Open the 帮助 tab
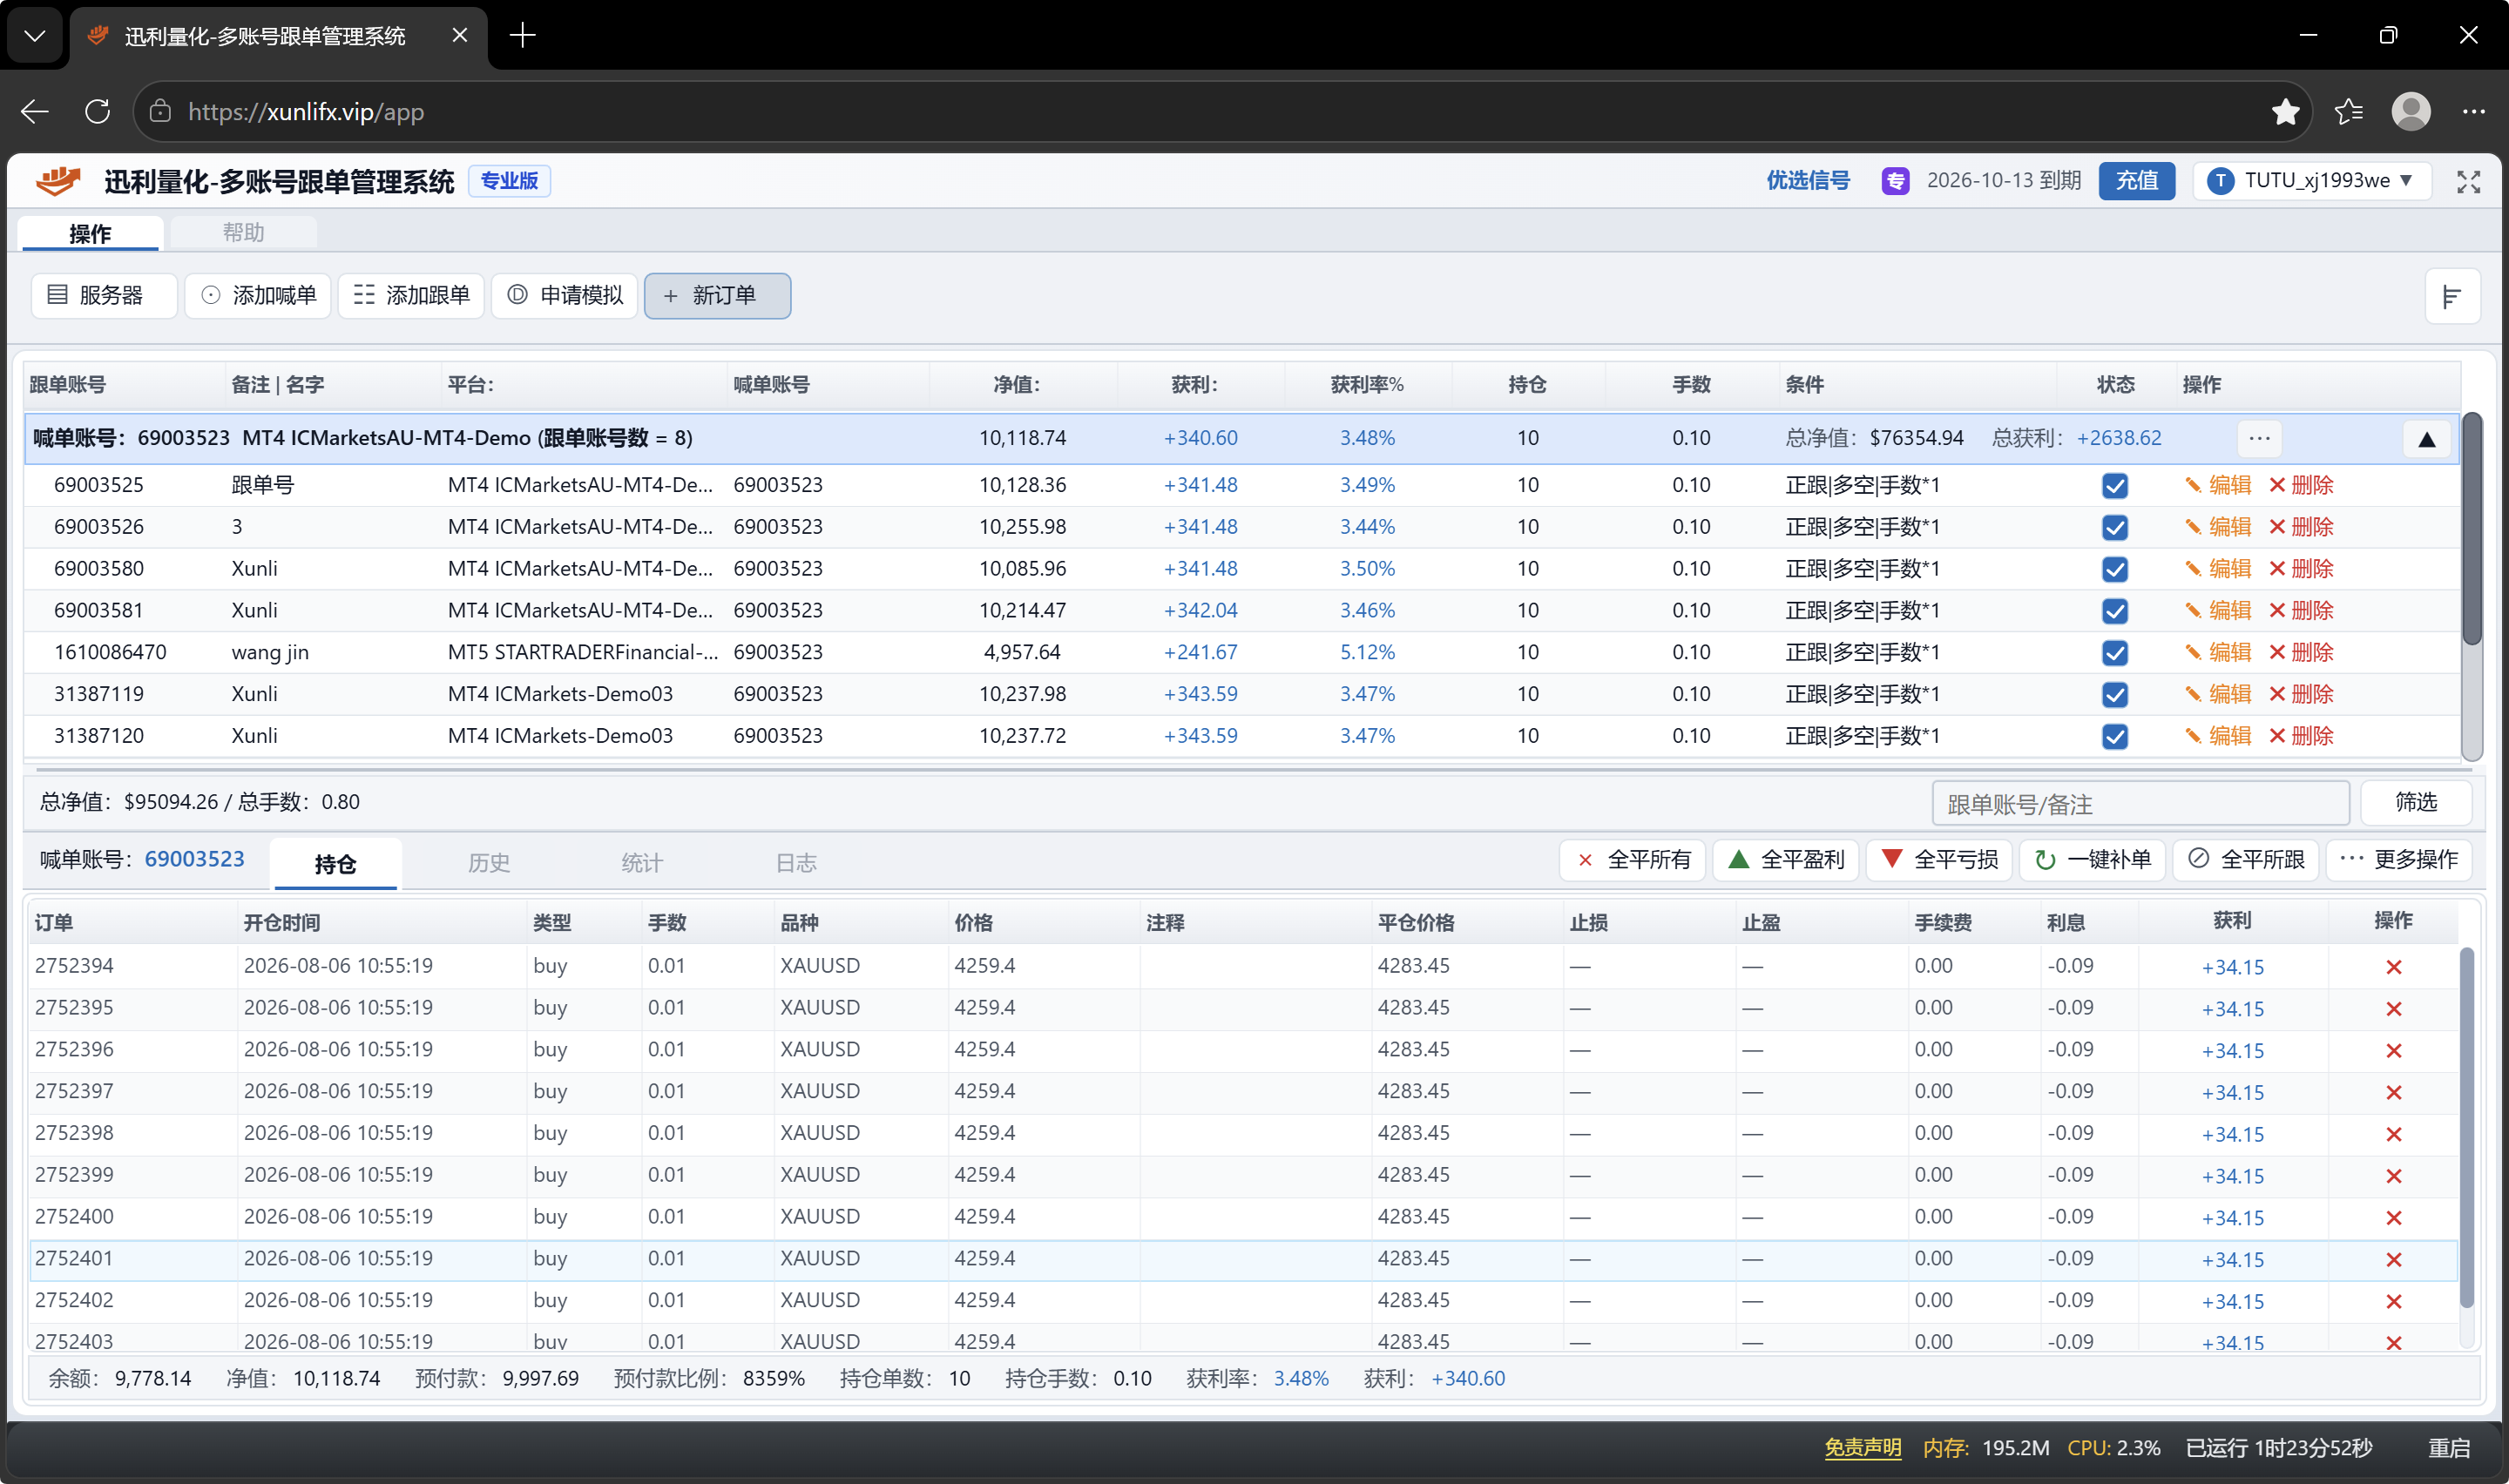The width and height of the screenshot is (2509, 1484). (243, 232)
